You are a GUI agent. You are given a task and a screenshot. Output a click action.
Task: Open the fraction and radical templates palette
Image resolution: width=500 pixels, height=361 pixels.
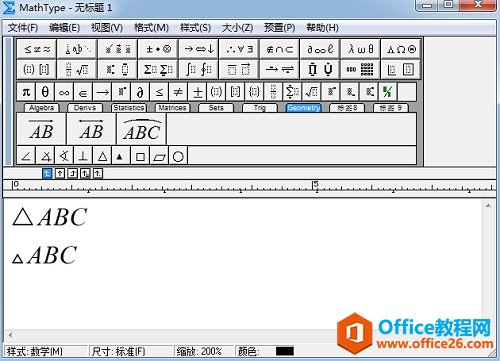[x=77, y=69]
